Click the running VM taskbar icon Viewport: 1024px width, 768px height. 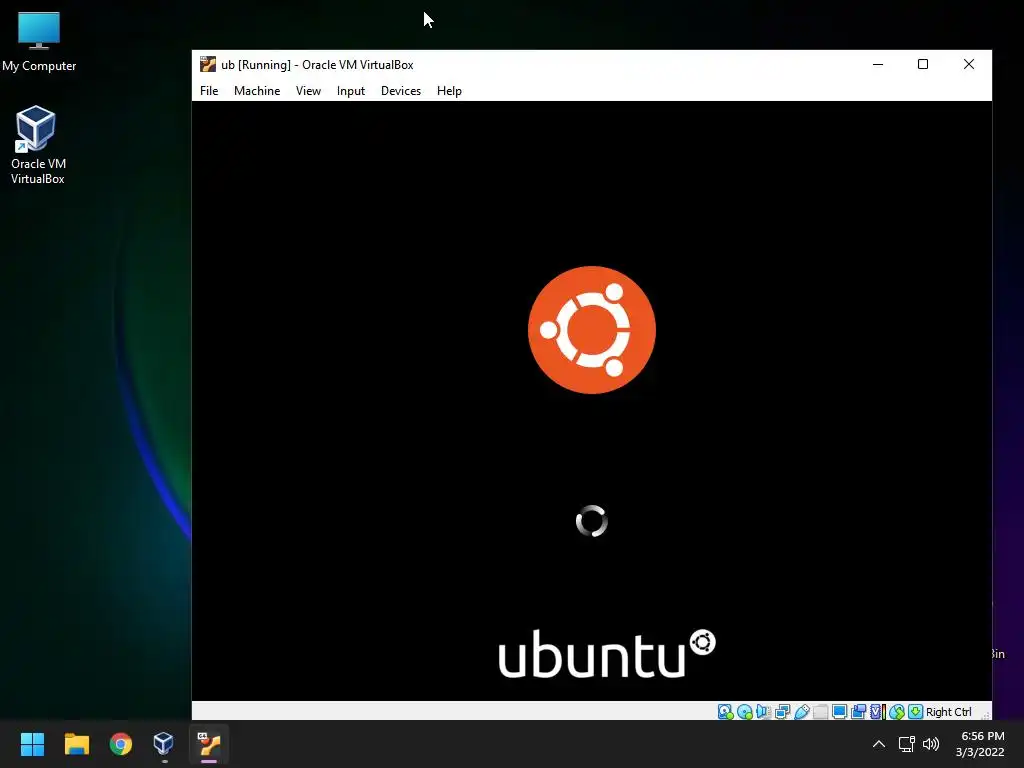coord(209,744)
